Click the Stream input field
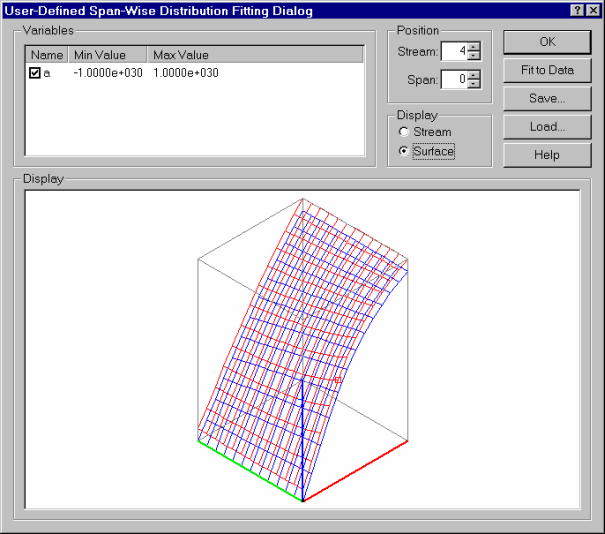This screenshot has width=605, height=534. (x=455, y=51)
